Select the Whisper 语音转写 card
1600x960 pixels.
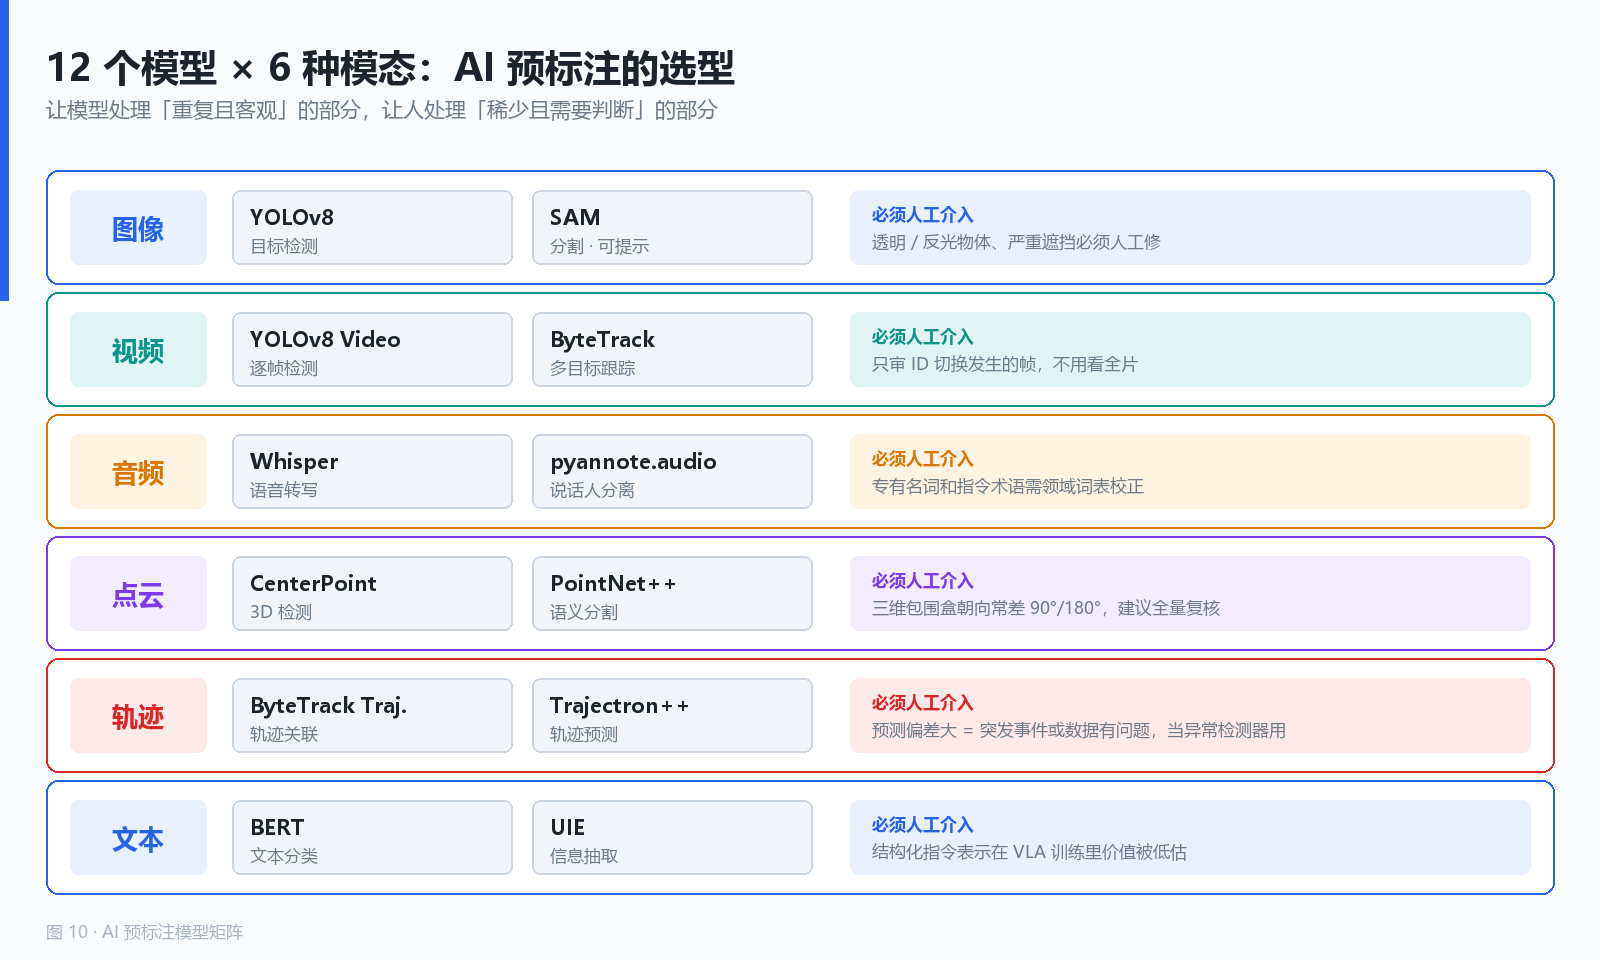[372, 472]
